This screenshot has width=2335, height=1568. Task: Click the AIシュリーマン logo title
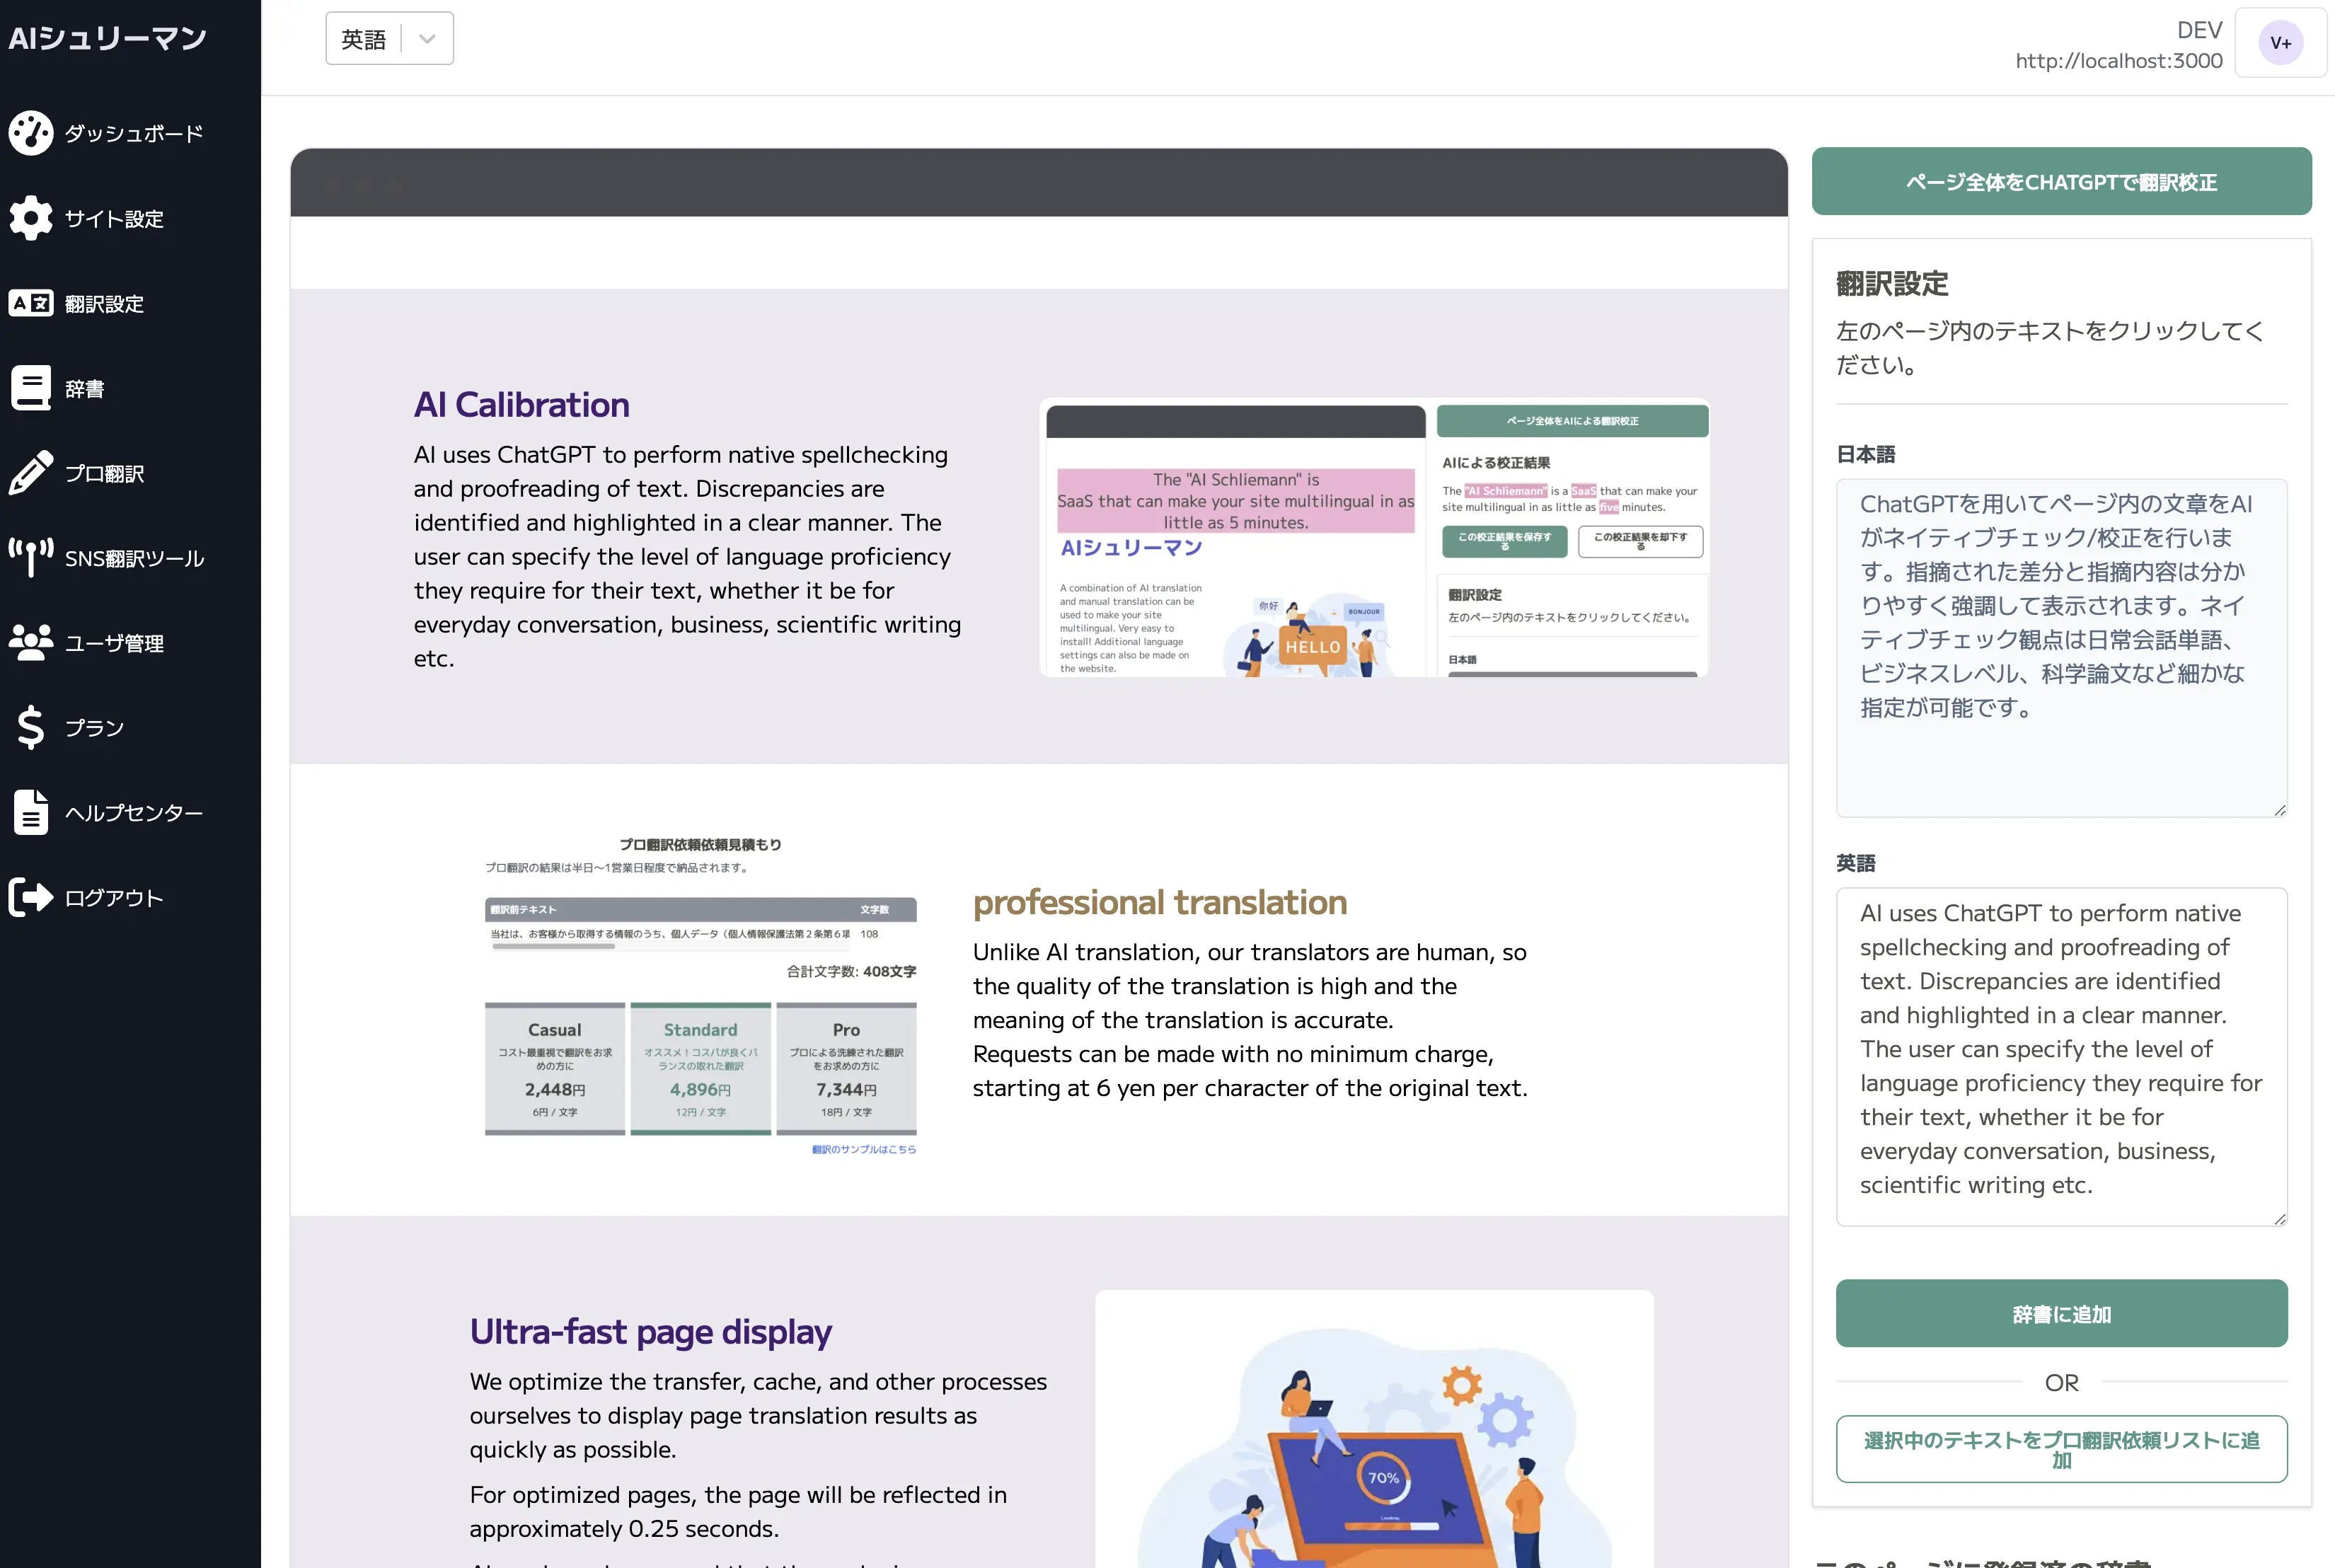click(x=108, y=38)
